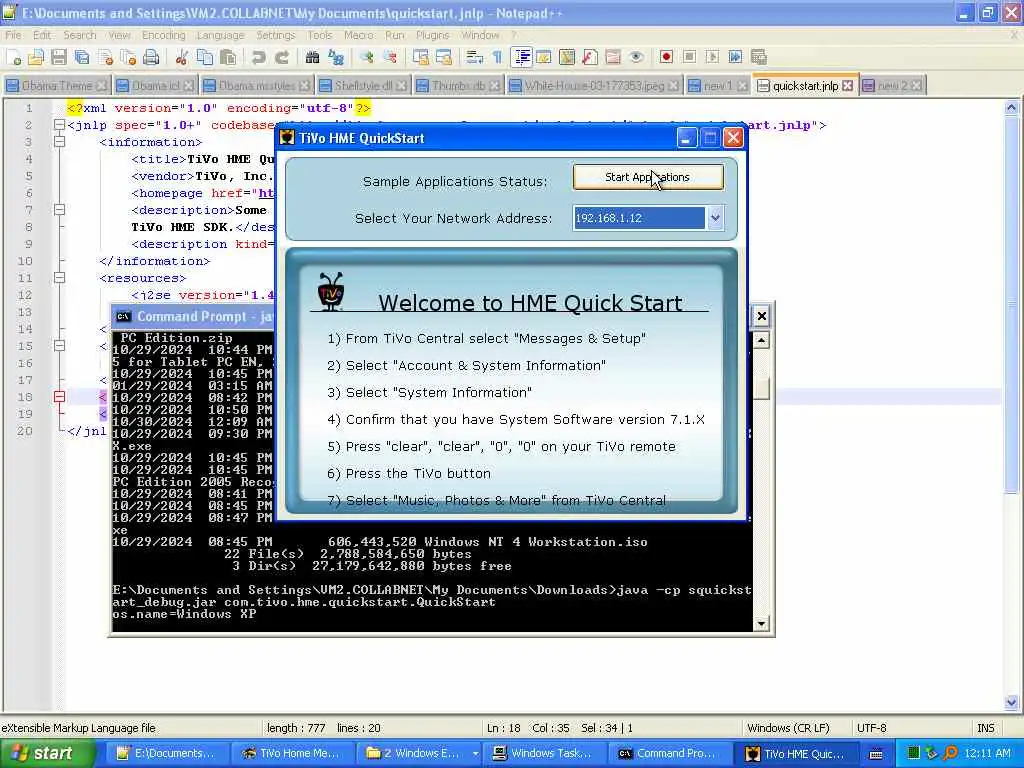Switch to TiVo Home Media taskbar button
Screen dimensions: 1024x768
coord(292,753)
